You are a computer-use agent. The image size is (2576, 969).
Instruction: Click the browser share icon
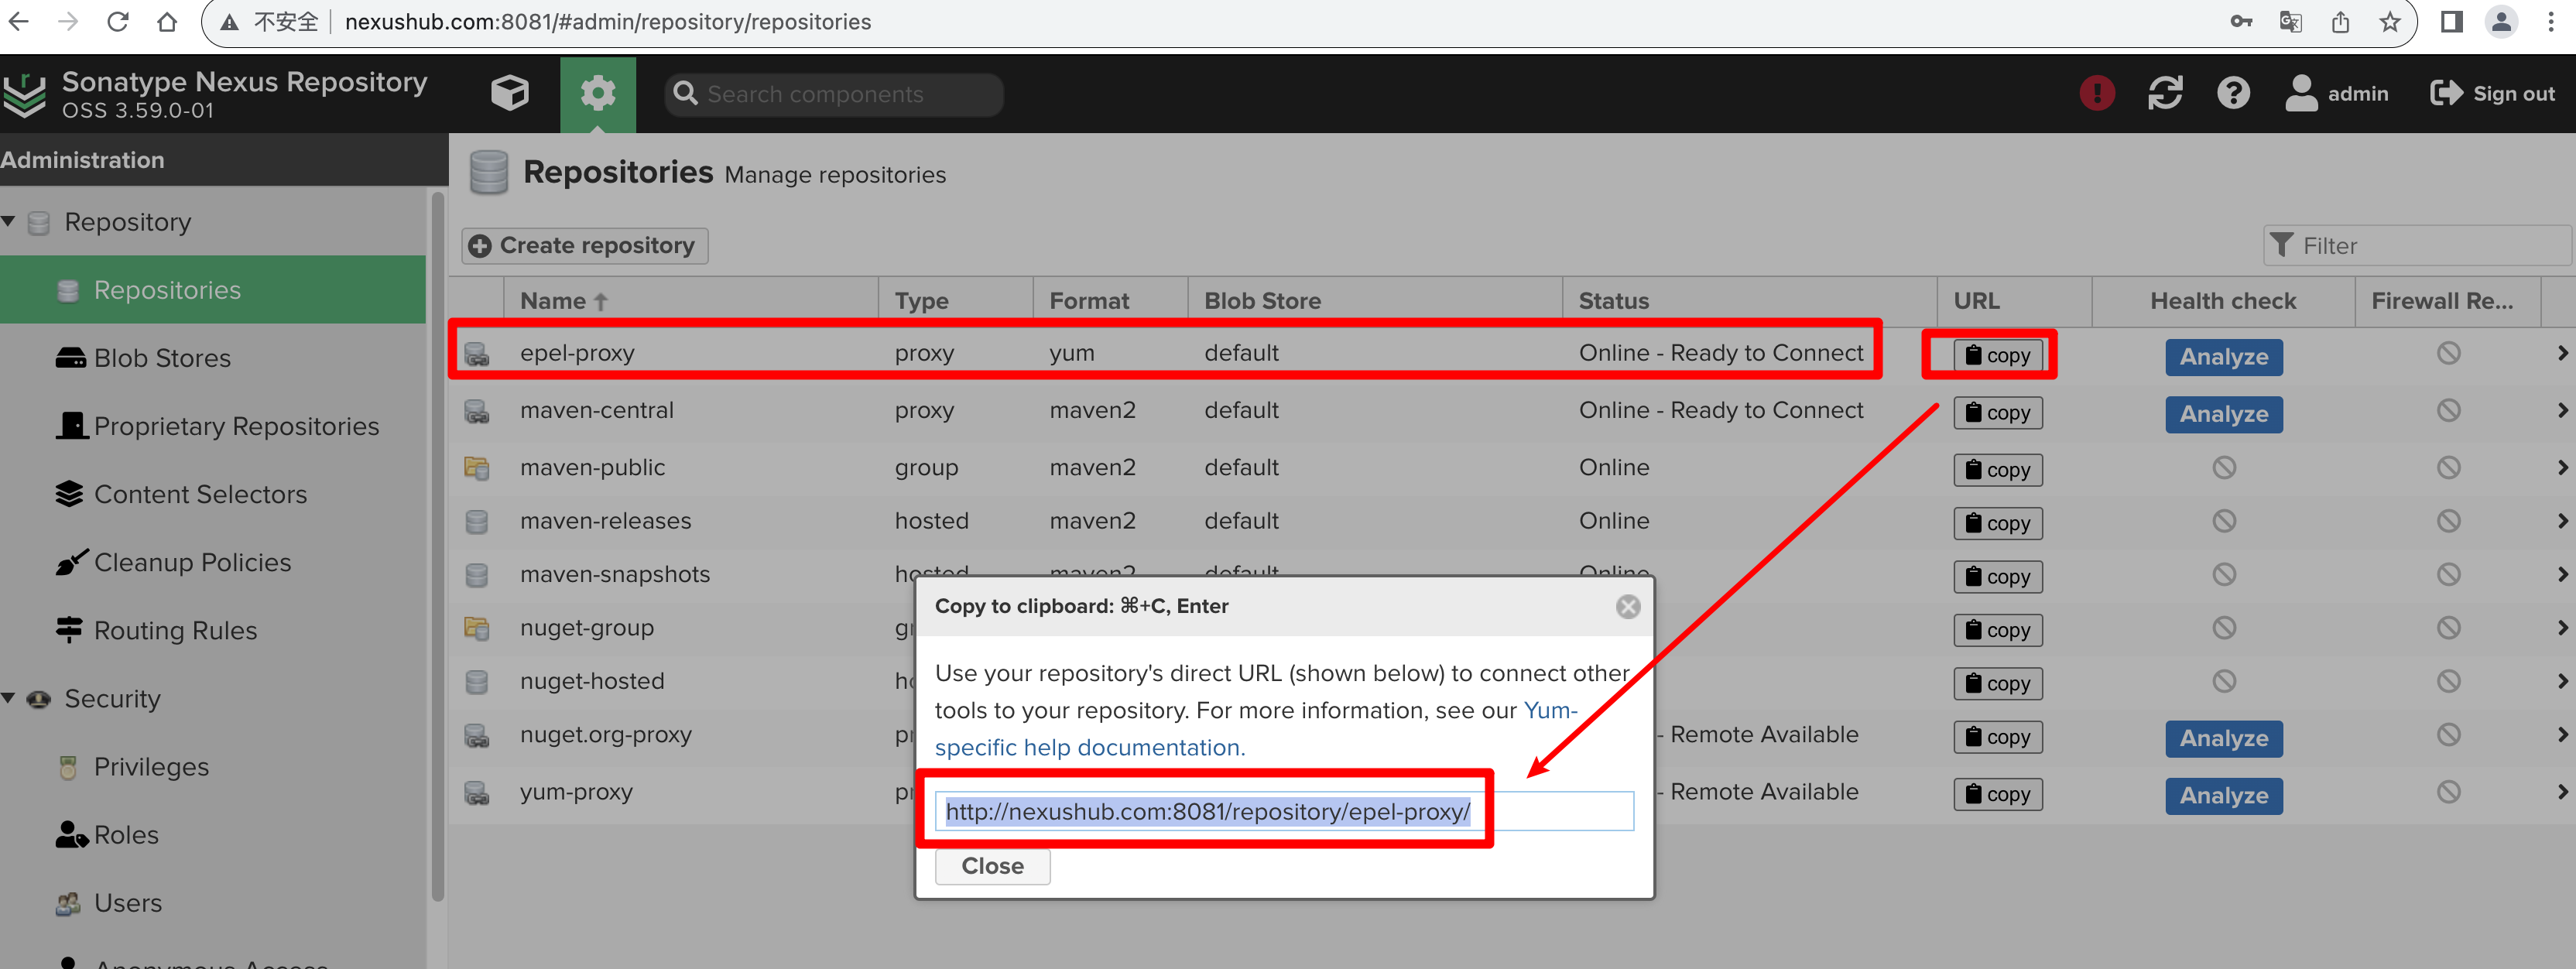click(2340, 22)
